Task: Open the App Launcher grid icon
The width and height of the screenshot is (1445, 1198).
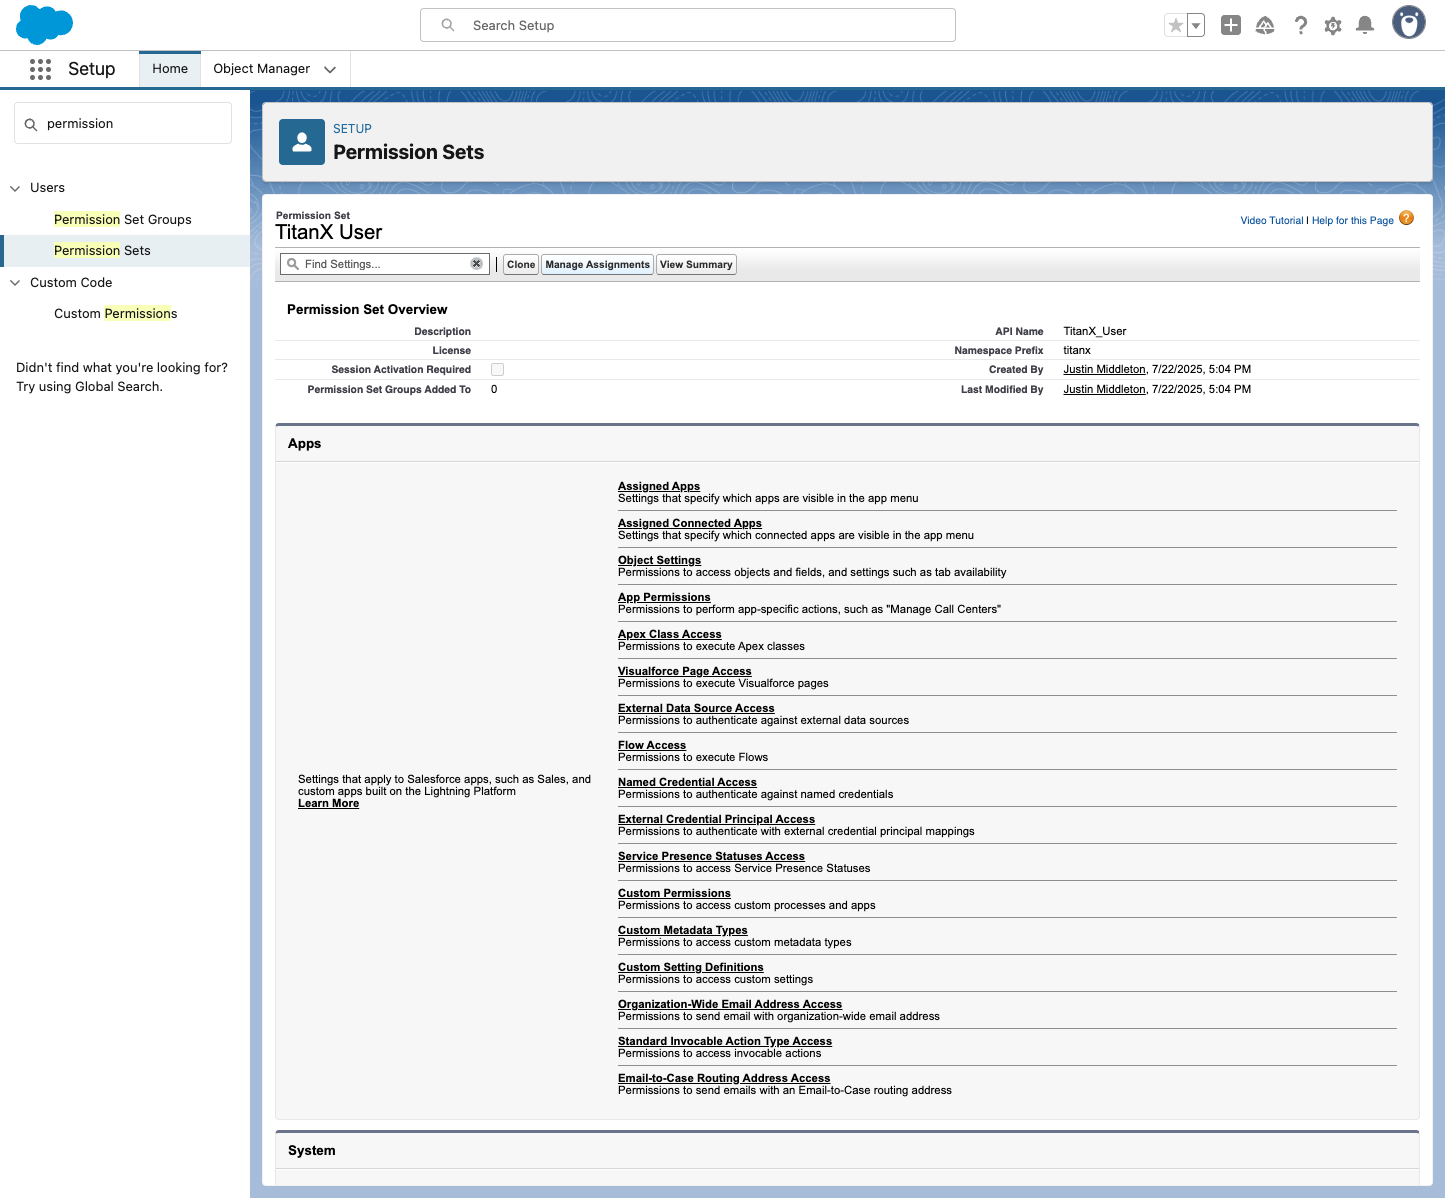Action: (40, 69)
